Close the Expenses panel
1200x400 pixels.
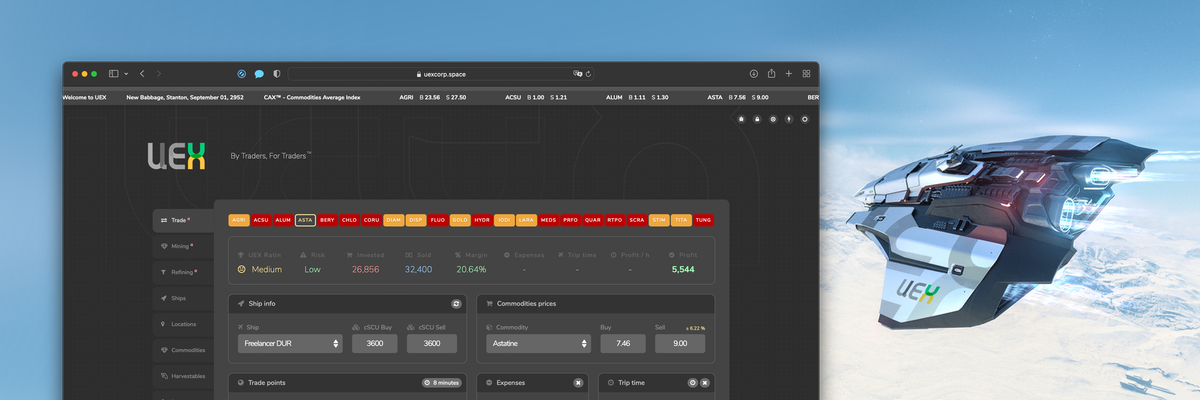point(578,383)
